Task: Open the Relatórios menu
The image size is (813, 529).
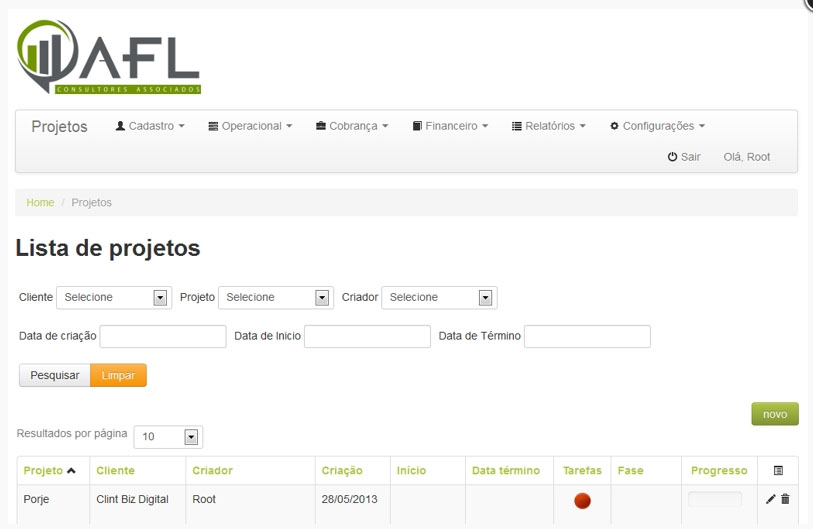Action: [548, 126]
